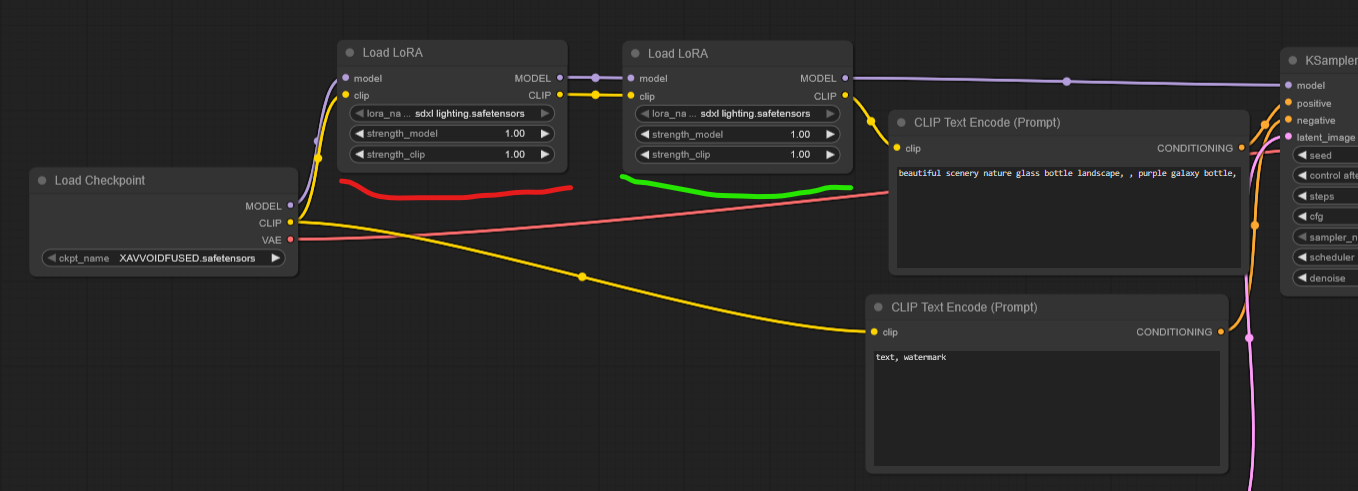
Task: Click midpoint dot on MODEL link between LoRA nodes
Action: [x=596, y=77]
